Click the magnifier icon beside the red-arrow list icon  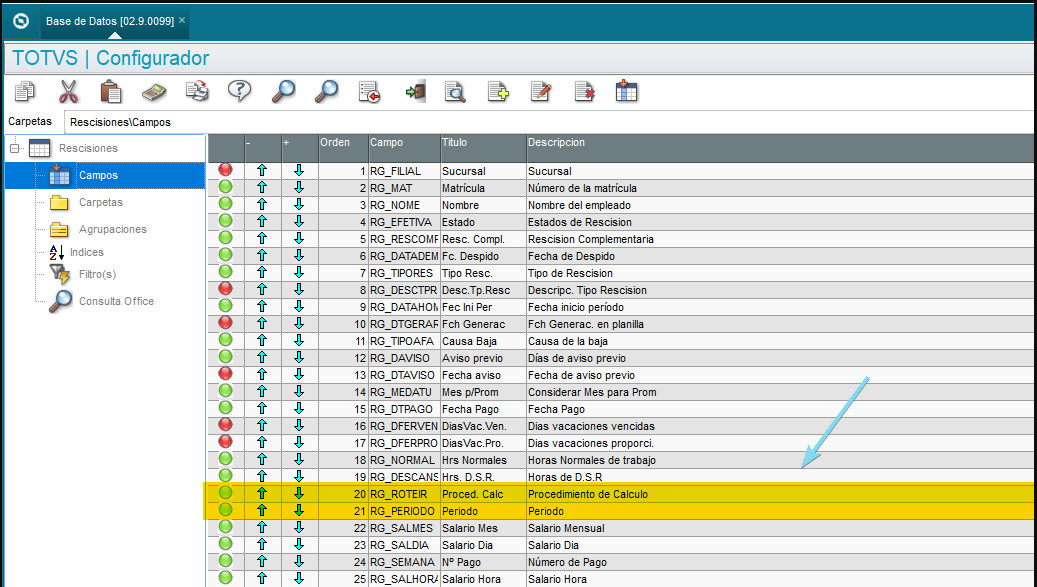click(x=326, y=92)
